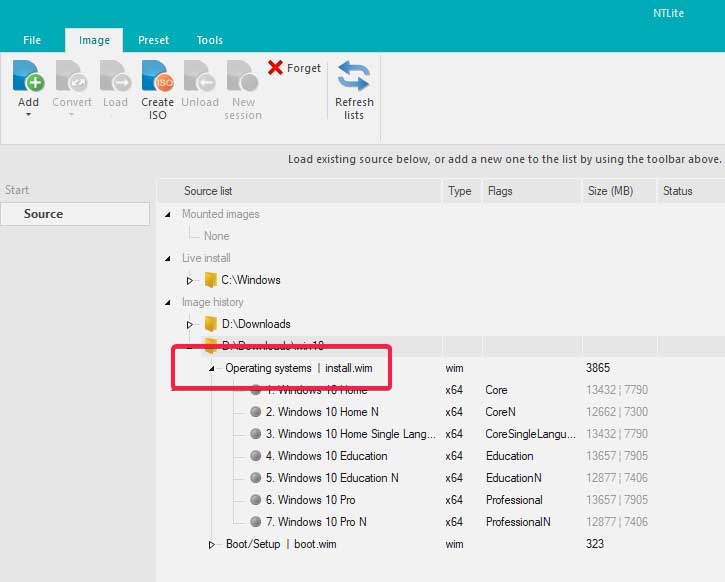Click gray status dot for 6. Windows 10 Pro
Viewport: 725px width, 582px height.
tap(255, 500)
